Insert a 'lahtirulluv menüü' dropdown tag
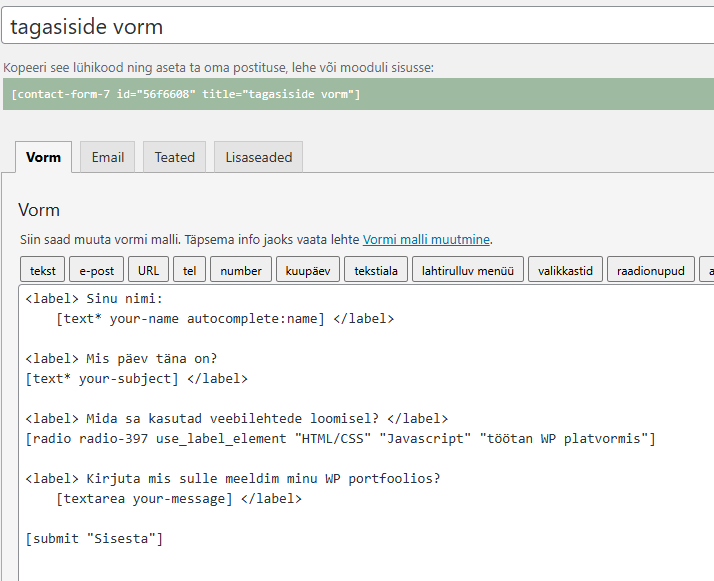 [x=467, y=270]
